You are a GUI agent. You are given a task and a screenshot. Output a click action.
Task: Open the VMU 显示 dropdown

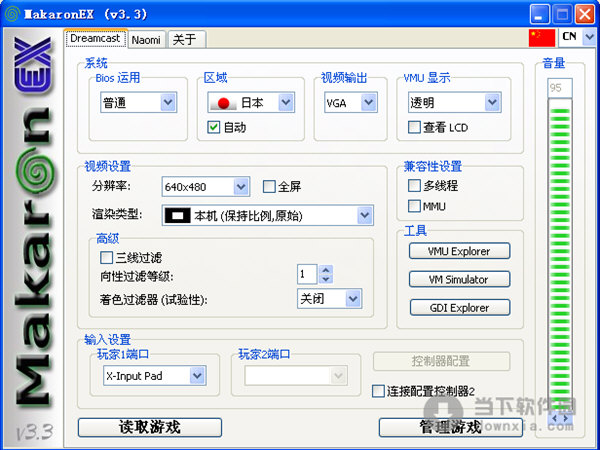point(455,102)
